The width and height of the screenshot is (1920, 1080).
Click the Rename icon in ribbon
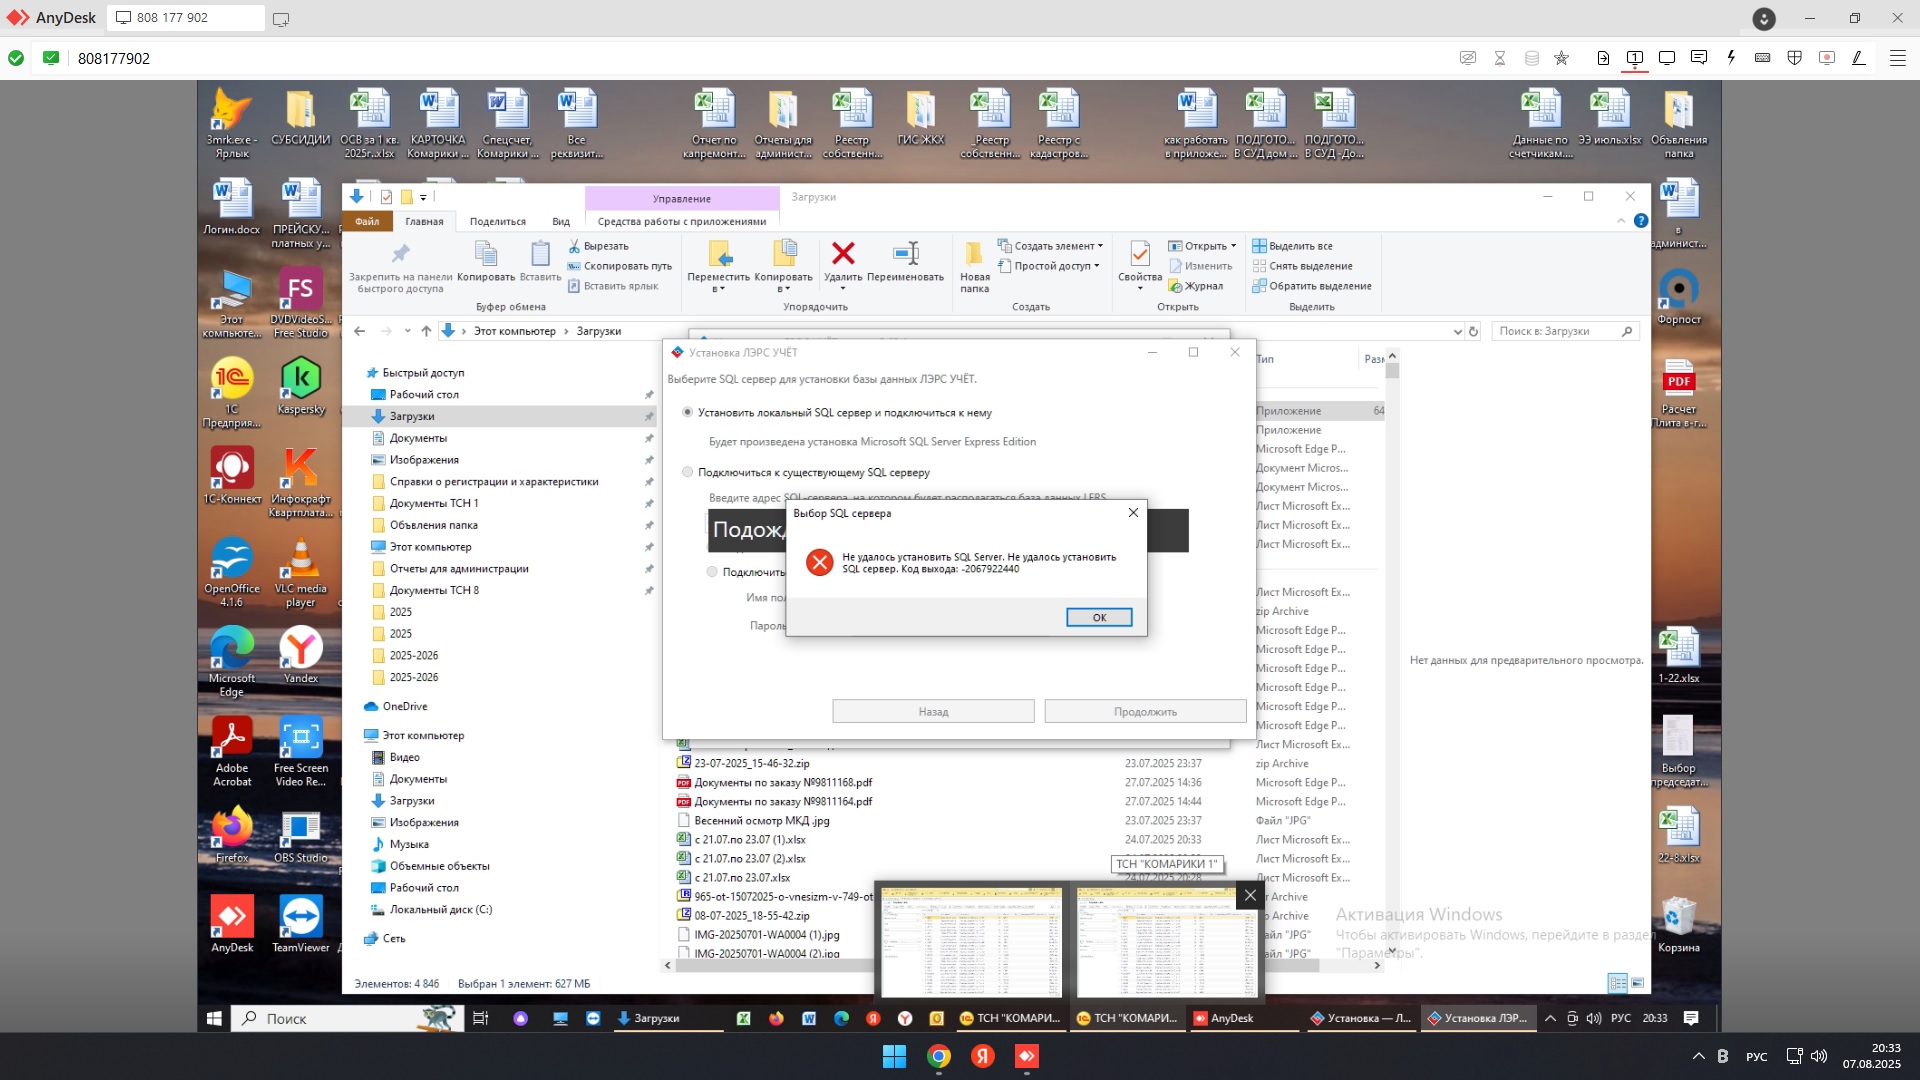coord(906,254)
